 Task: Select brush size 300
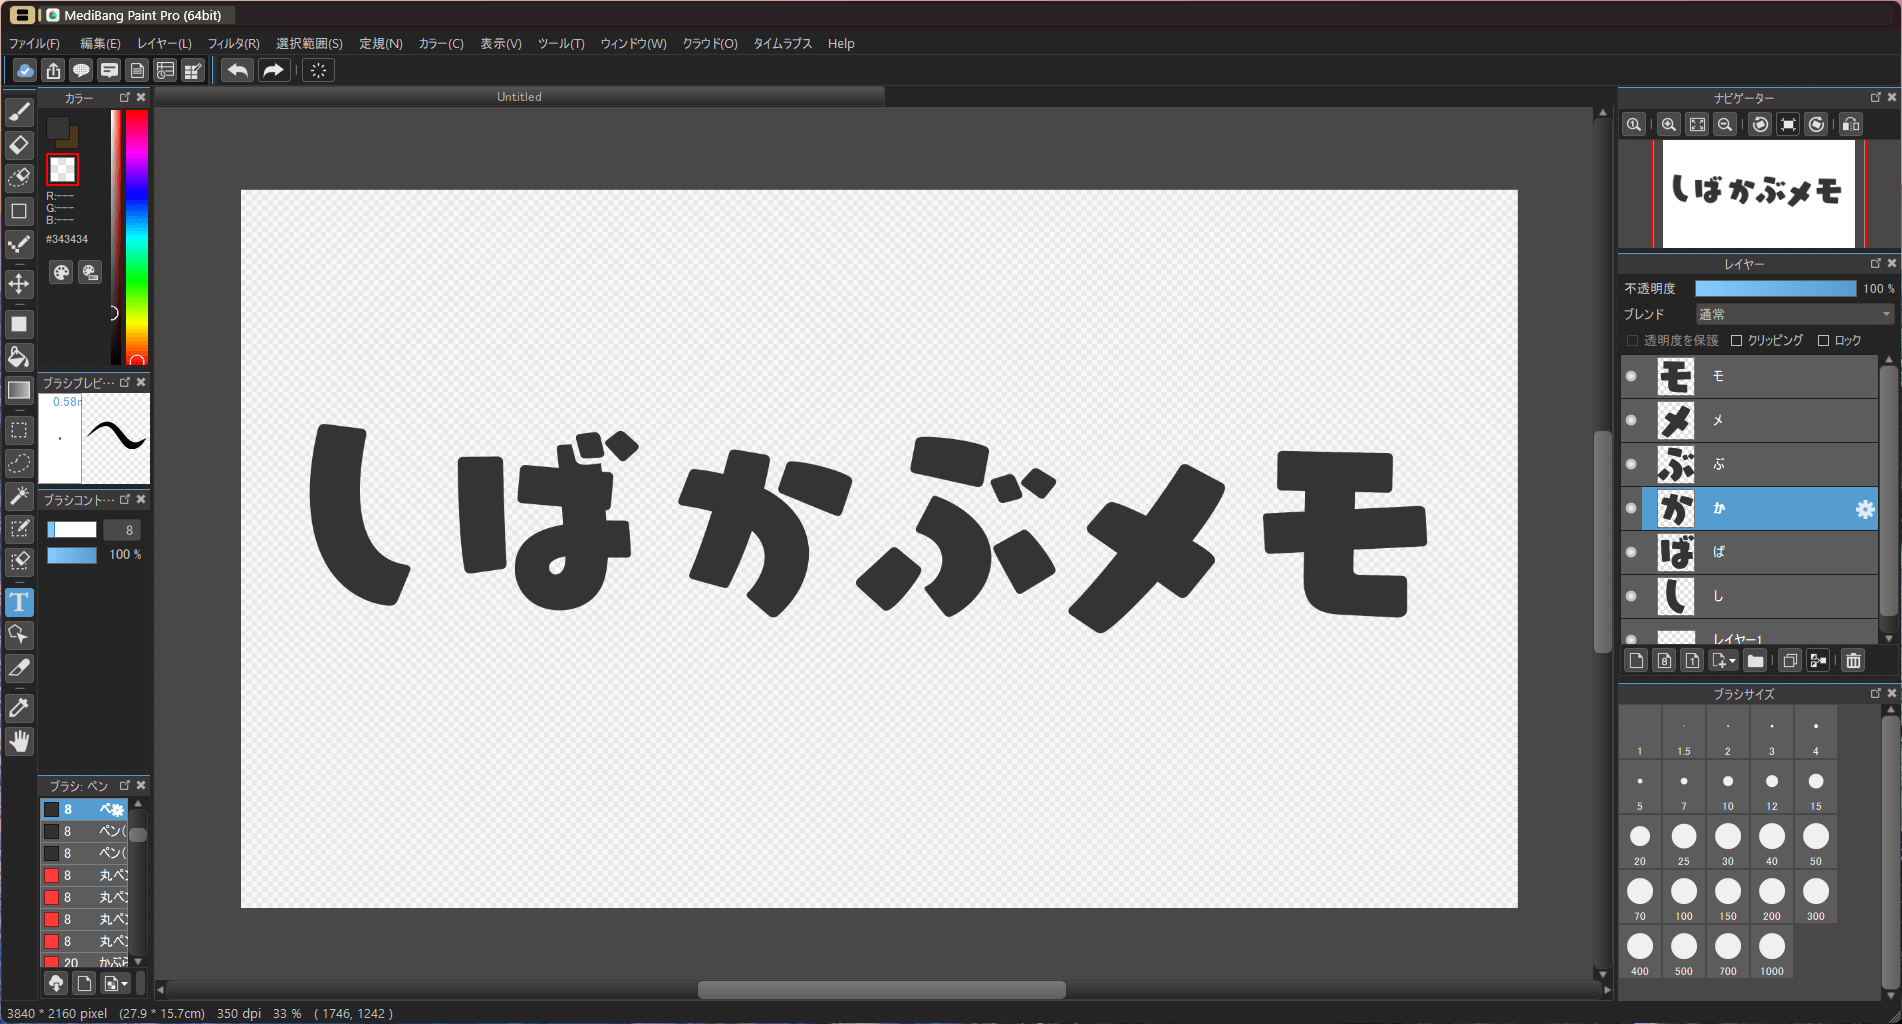tap(1815, 893)
